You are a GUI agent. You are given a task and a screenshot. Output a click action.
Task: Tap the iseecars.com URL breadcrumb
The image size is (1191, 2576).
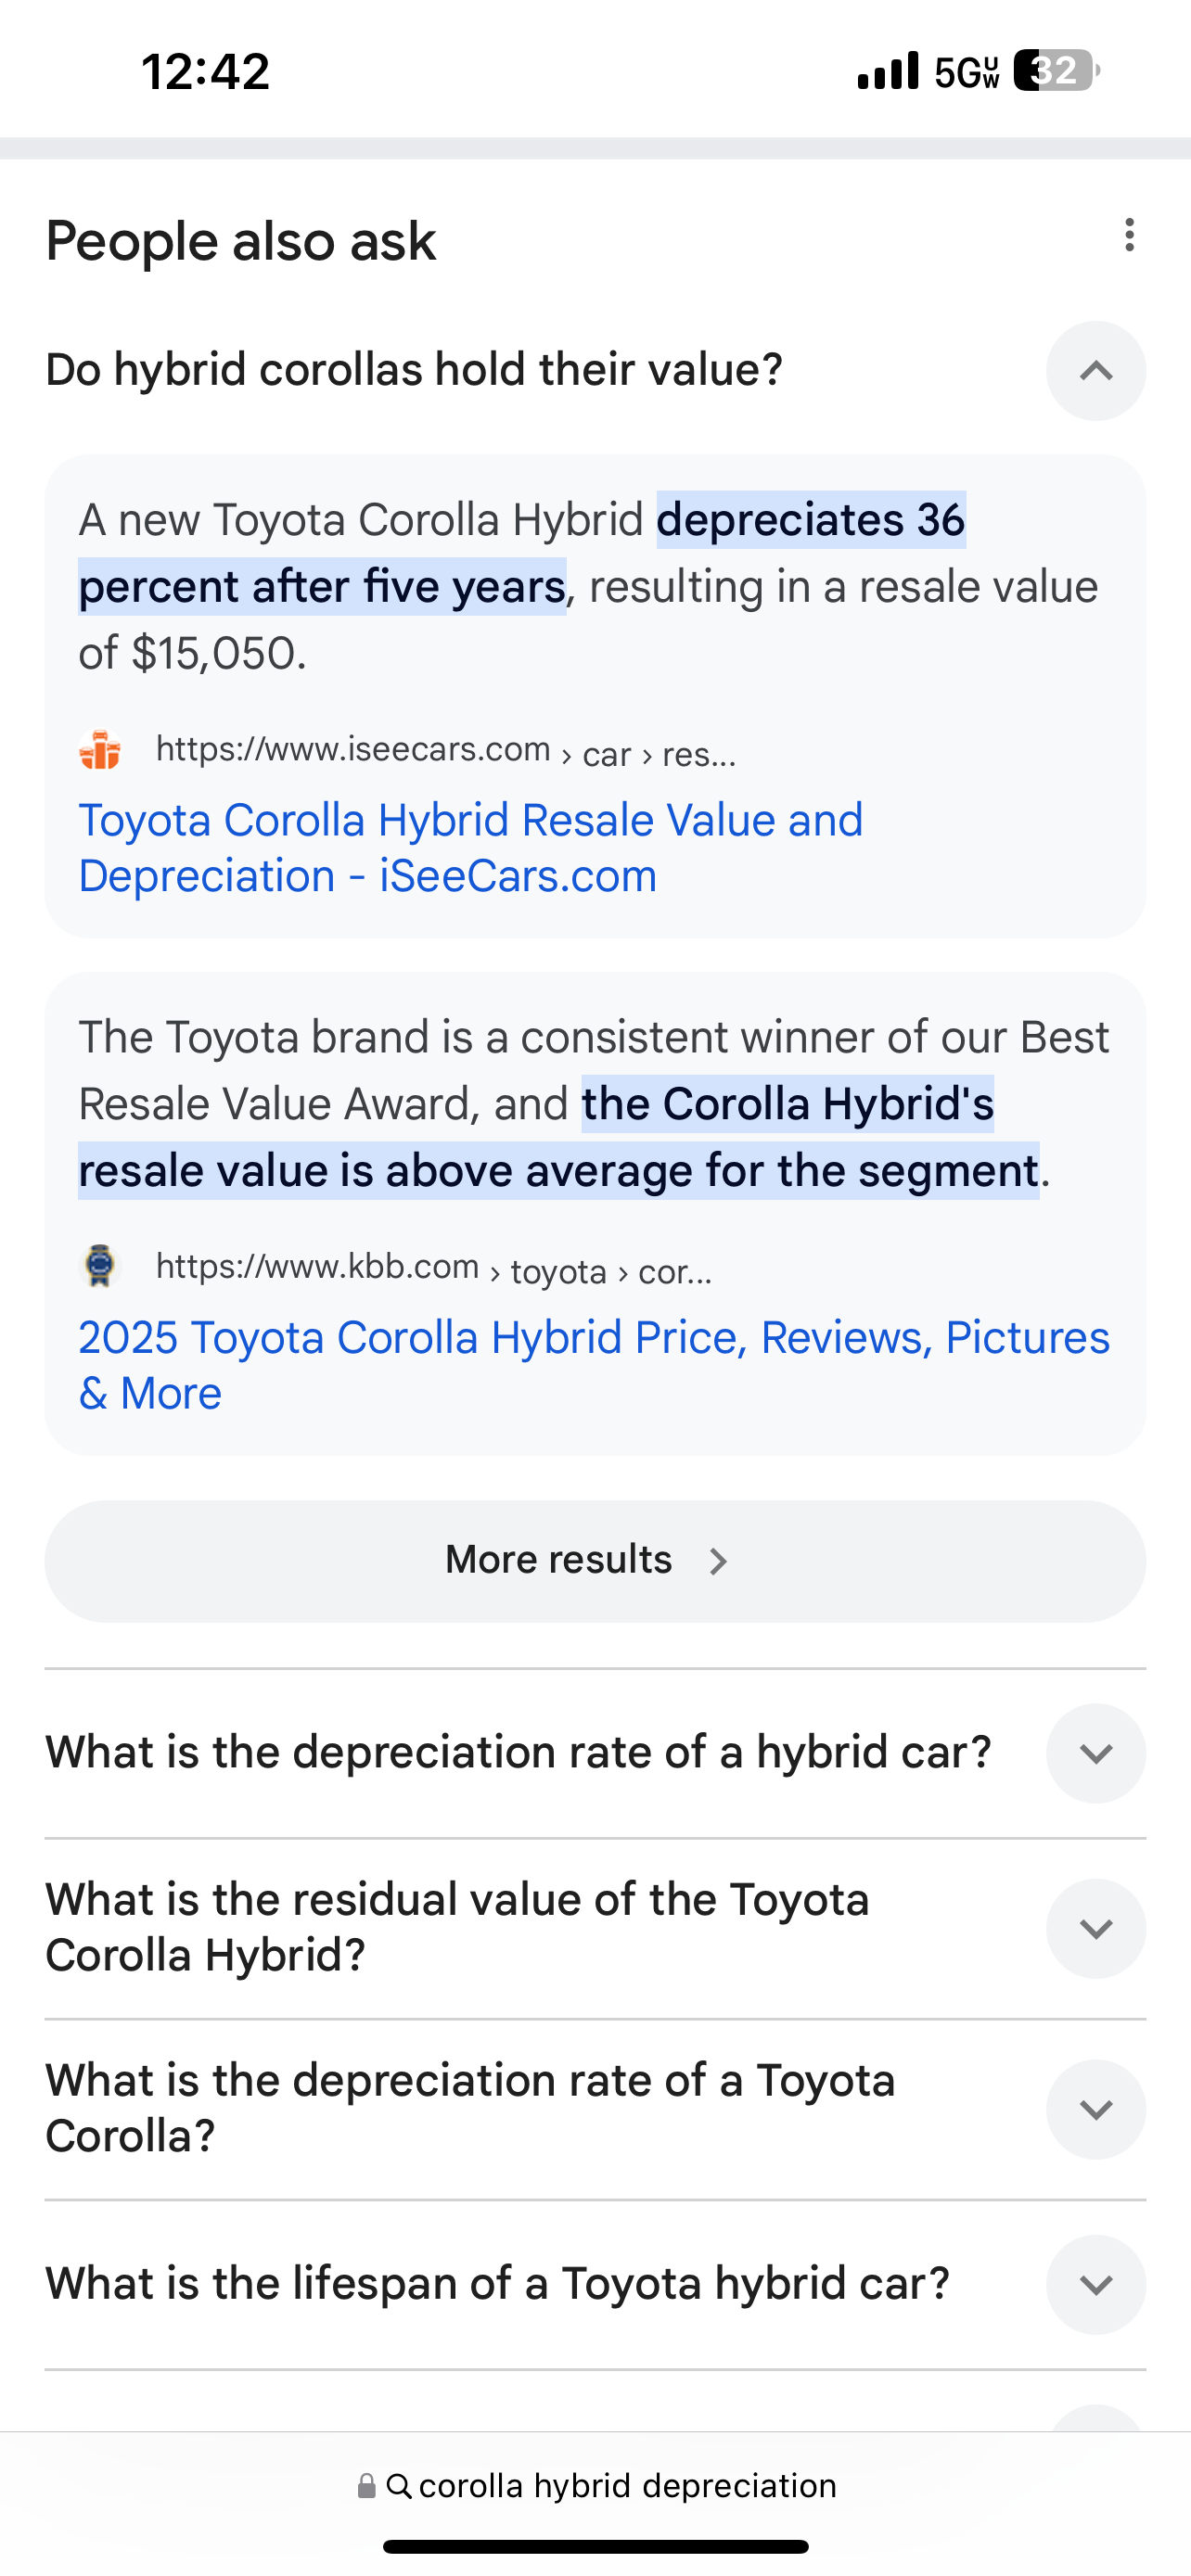(446, 750)
